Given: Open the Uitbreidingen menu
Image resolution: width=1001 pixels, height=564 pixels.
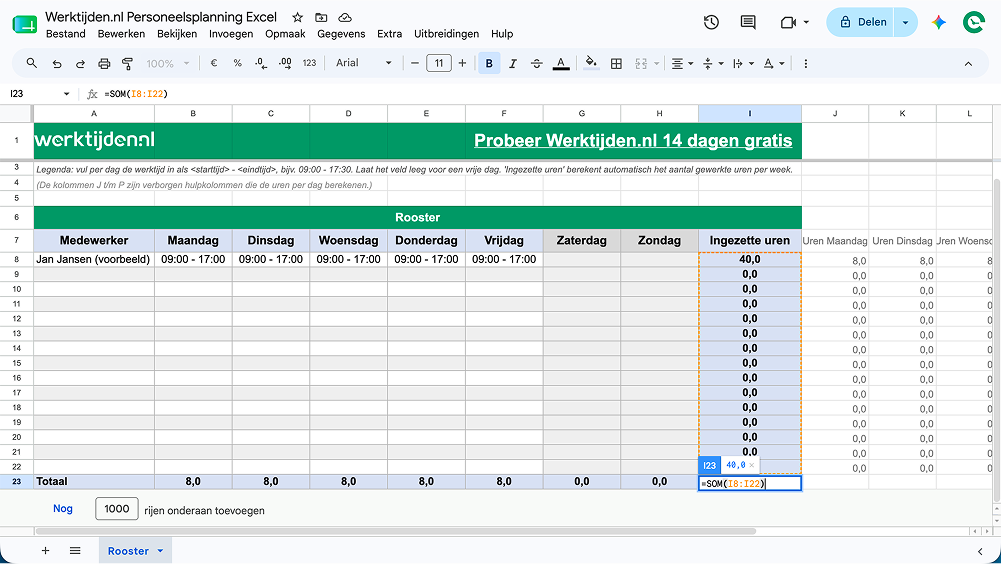Looking at the screenshot, I should (x=446, y=34).
